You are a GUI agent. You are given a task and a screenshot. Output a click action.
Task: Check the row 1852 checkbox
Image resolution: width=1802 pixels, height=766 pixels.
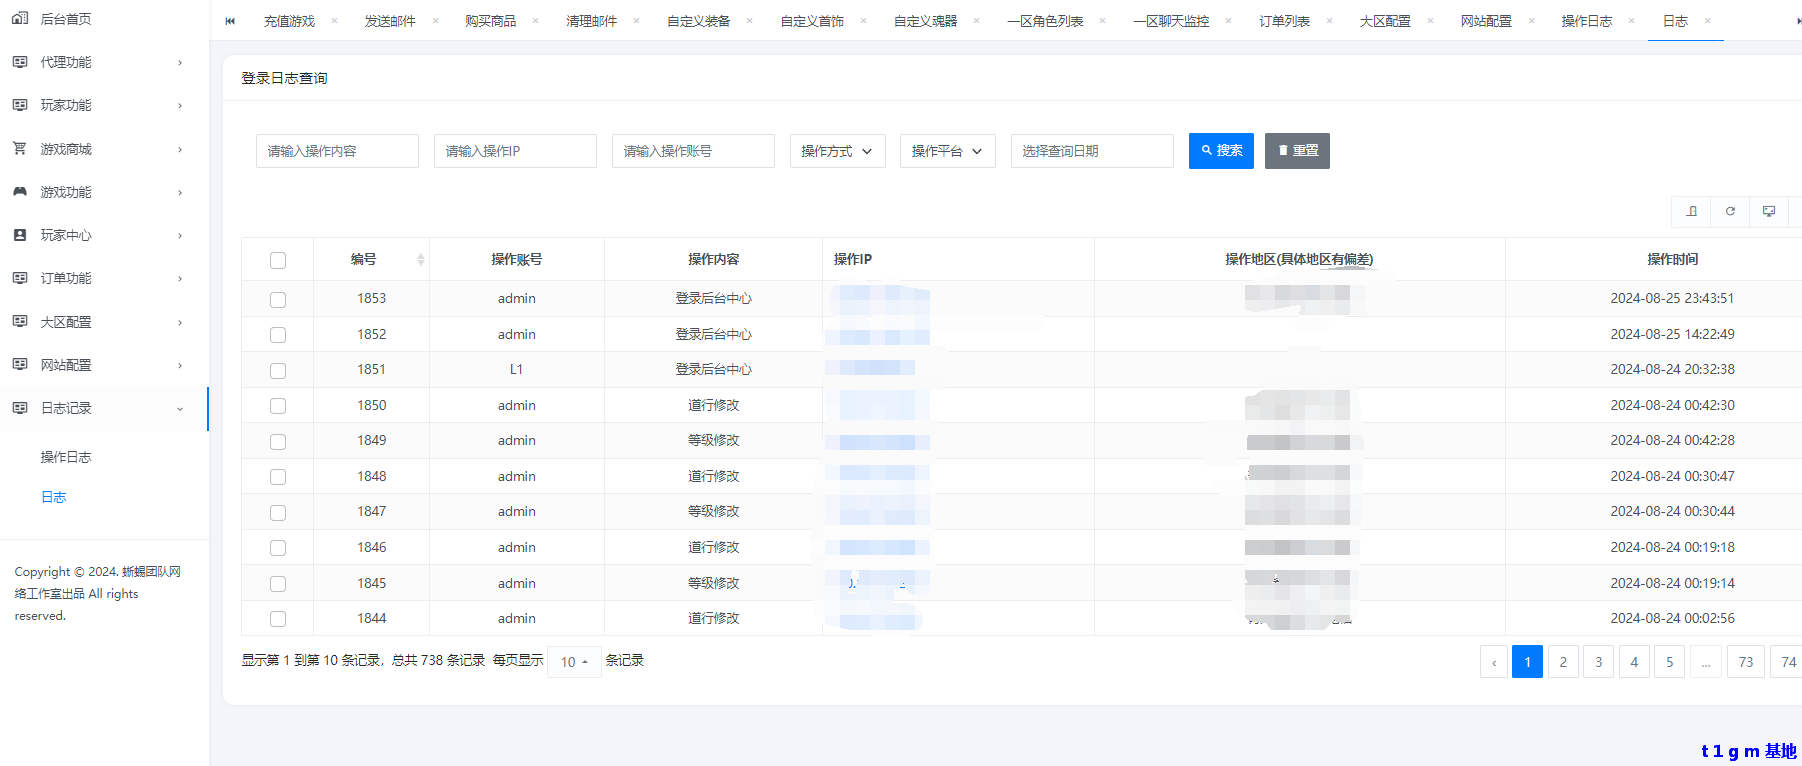(278, 335)
